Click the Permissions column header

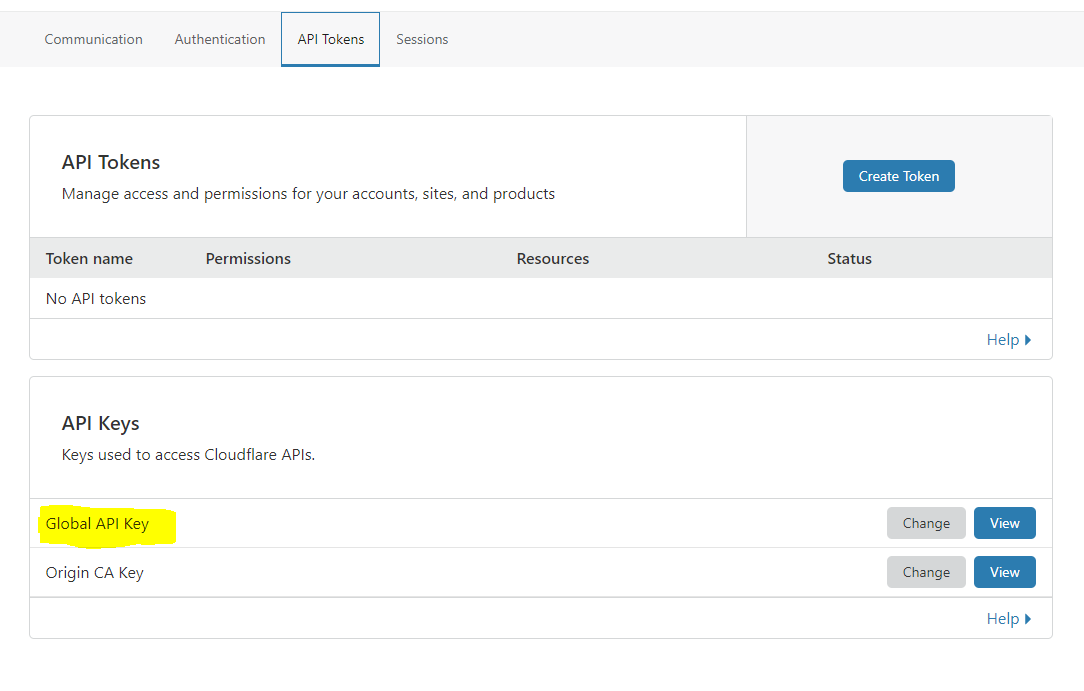[248, 258]
